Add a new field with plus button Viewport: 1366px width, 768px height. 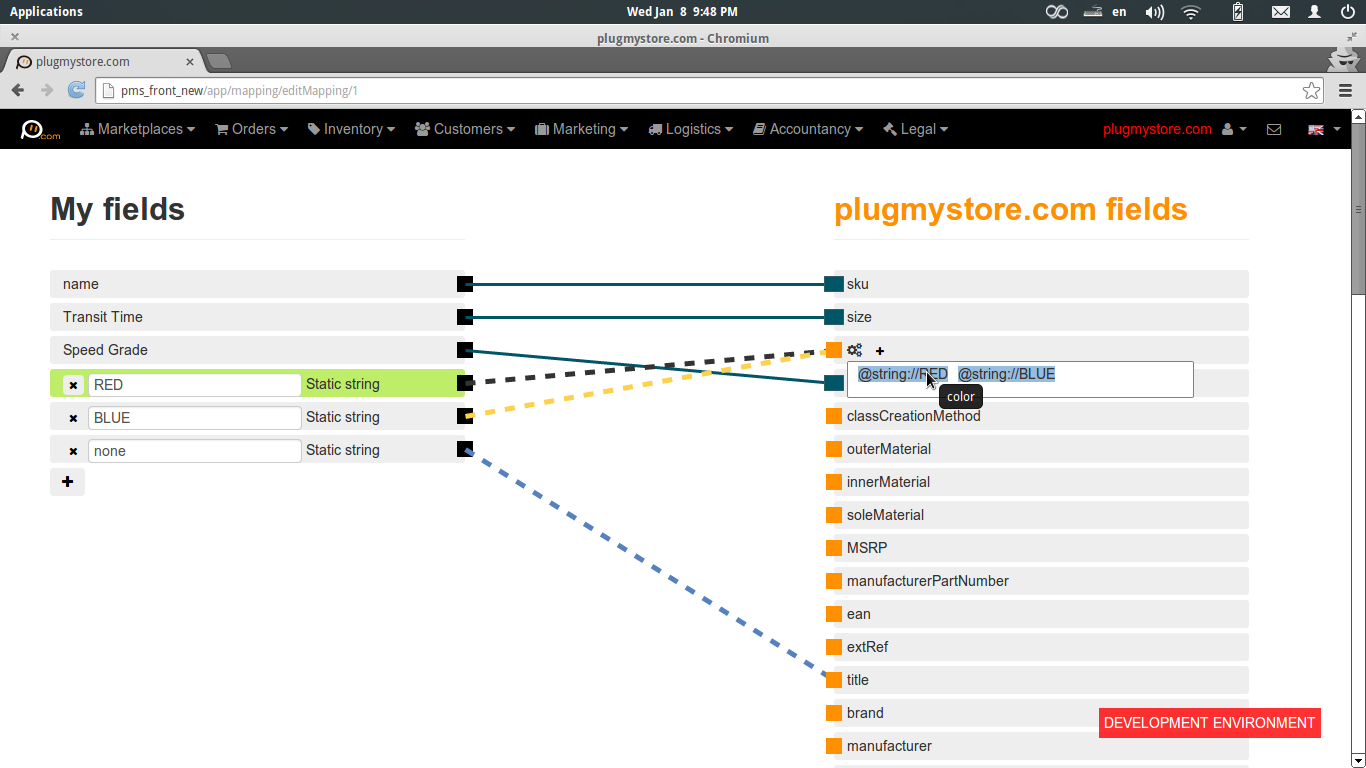67,482
